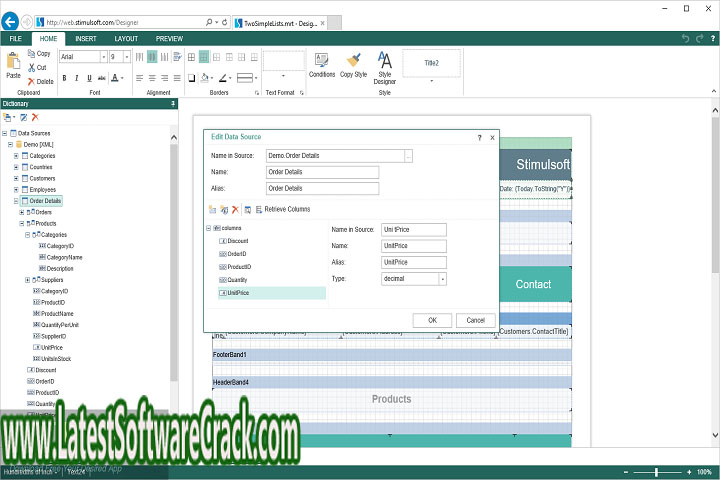
Task: Click the Name in Source Demo.Order Details field
Action: click(x=335, y=156)
